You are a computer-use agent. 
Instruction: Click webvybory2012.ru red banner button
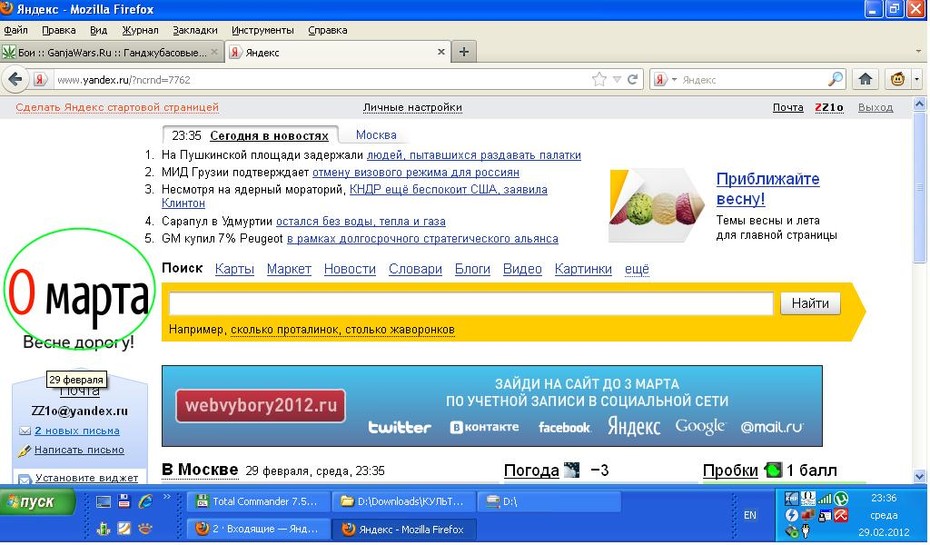260,406
